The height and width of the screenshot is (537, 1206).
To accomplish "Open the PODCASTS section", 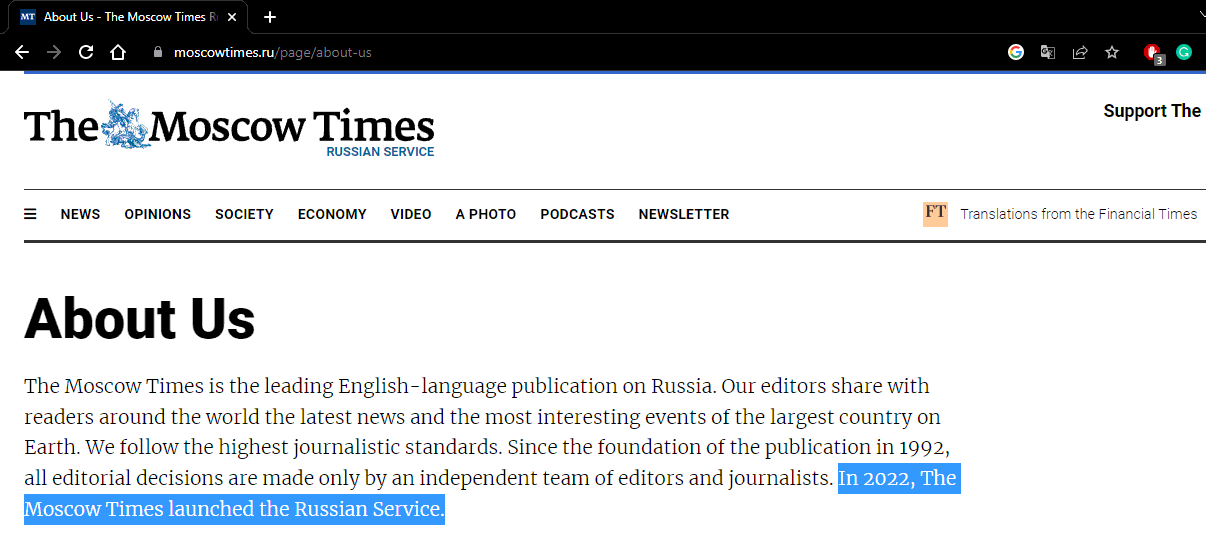I will [x=577, y=214].
